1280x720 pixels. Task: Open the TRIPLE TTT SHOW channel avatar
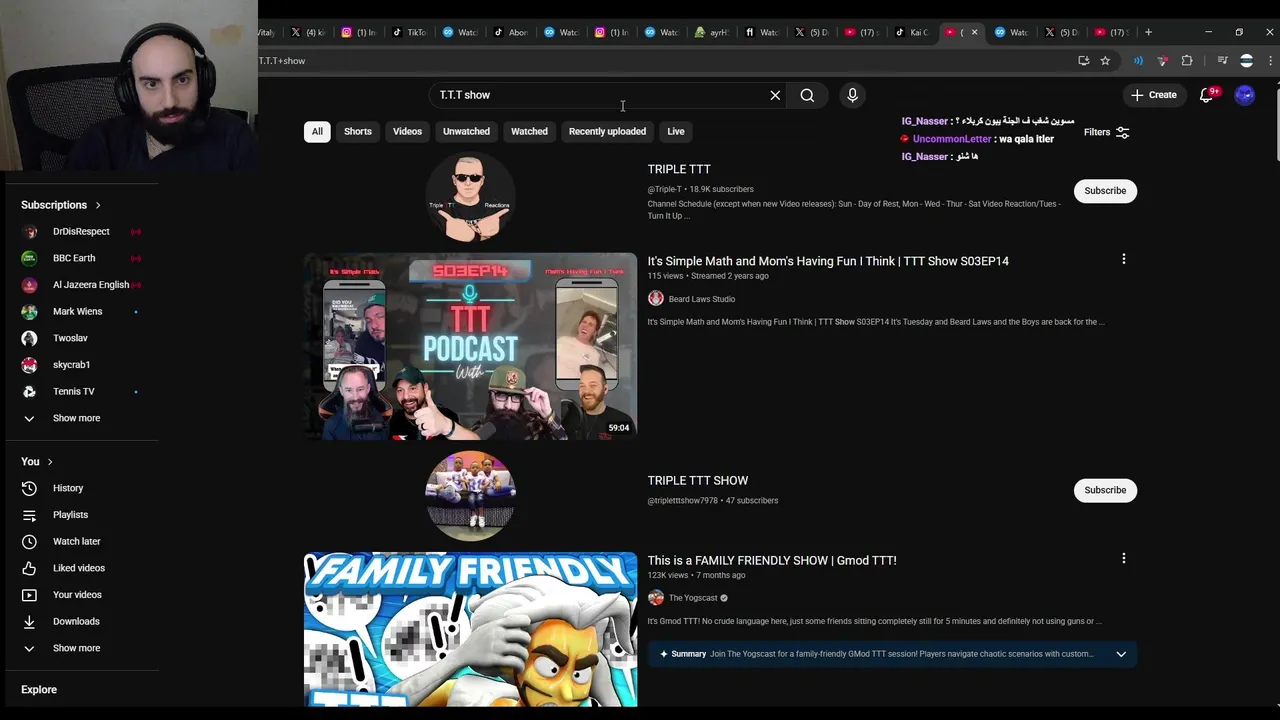[470, 495]
